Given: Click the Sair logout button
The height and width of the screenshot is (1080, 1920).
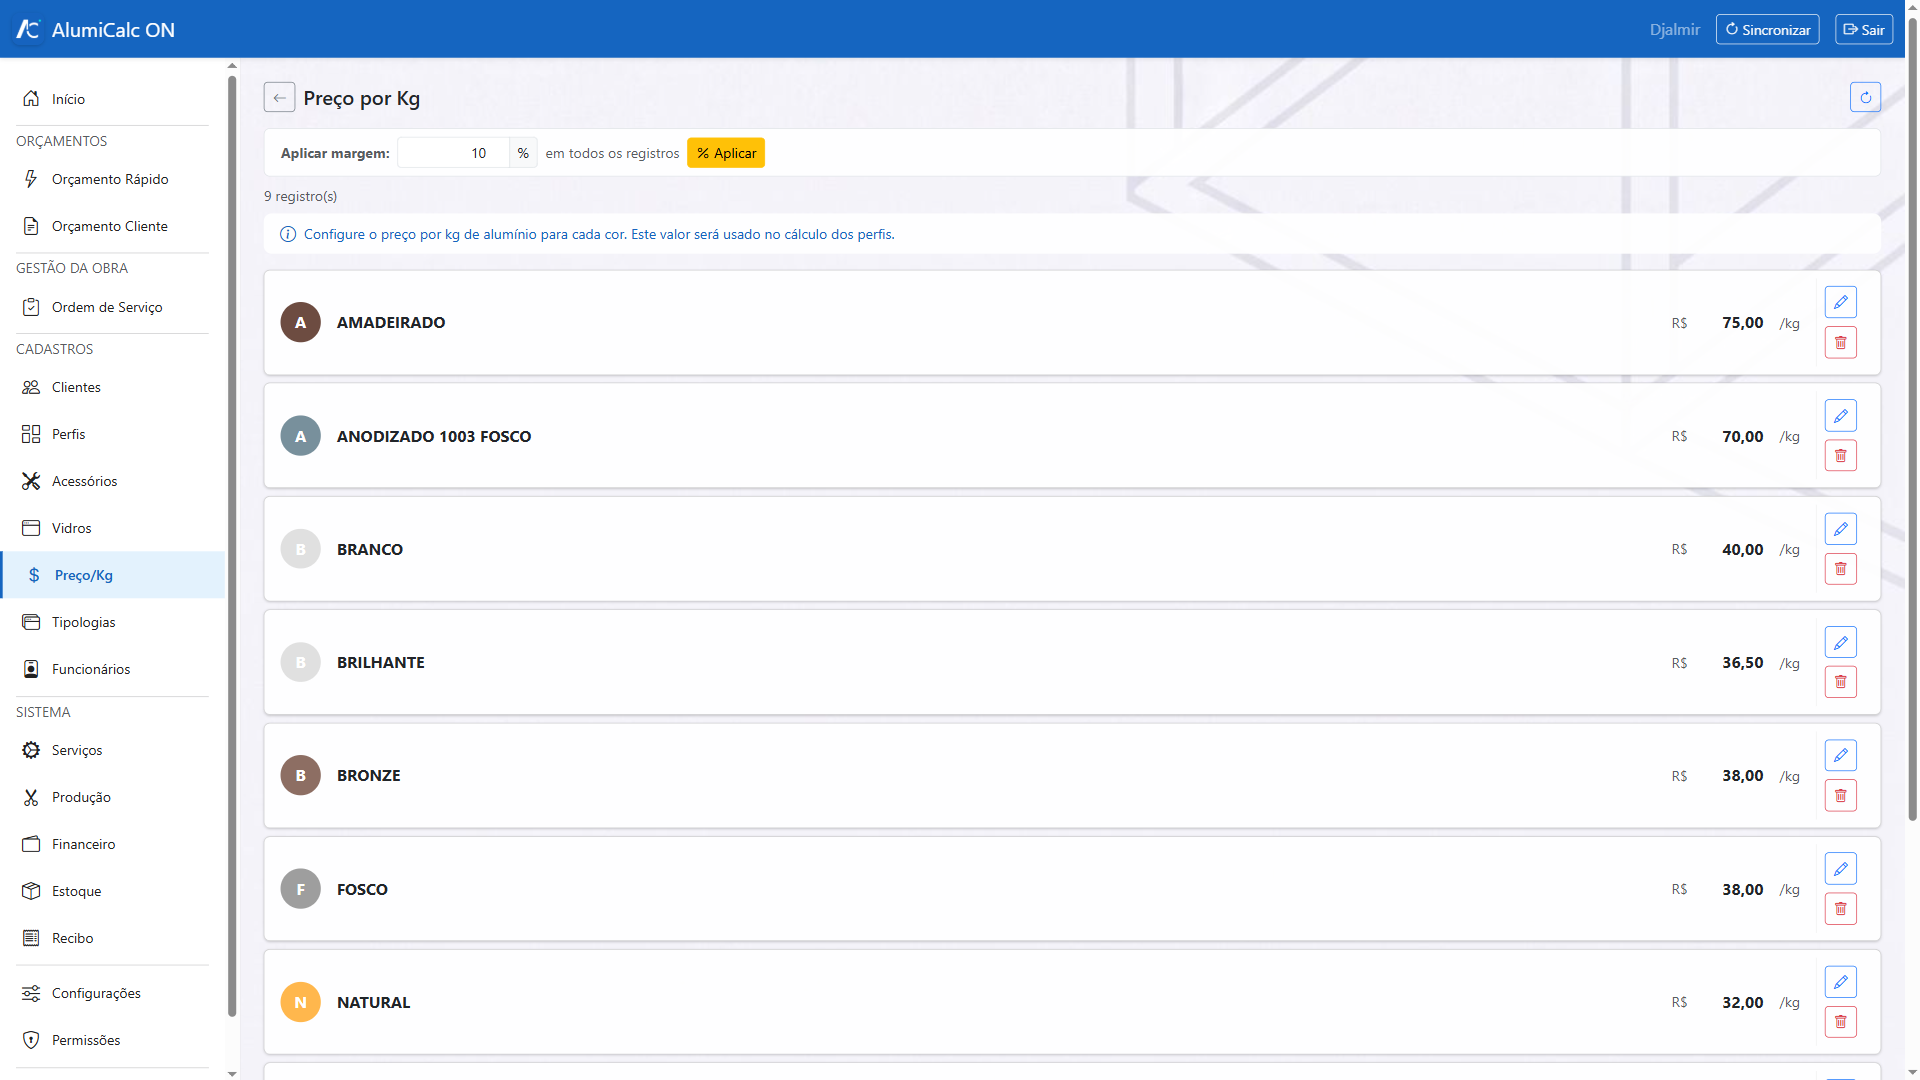Looking at the screenshot, I should point(1864,29).
